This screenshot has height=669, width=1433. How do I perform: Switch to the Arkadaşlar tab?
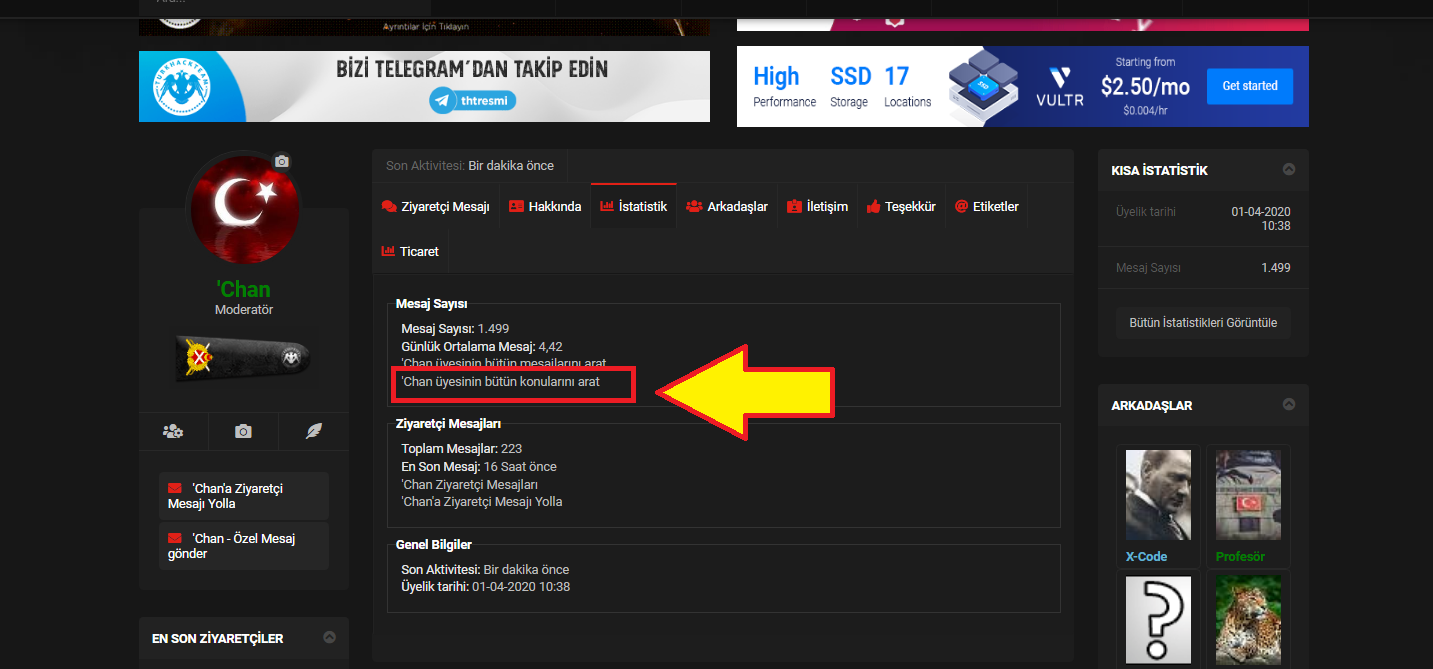pos(727,206)
